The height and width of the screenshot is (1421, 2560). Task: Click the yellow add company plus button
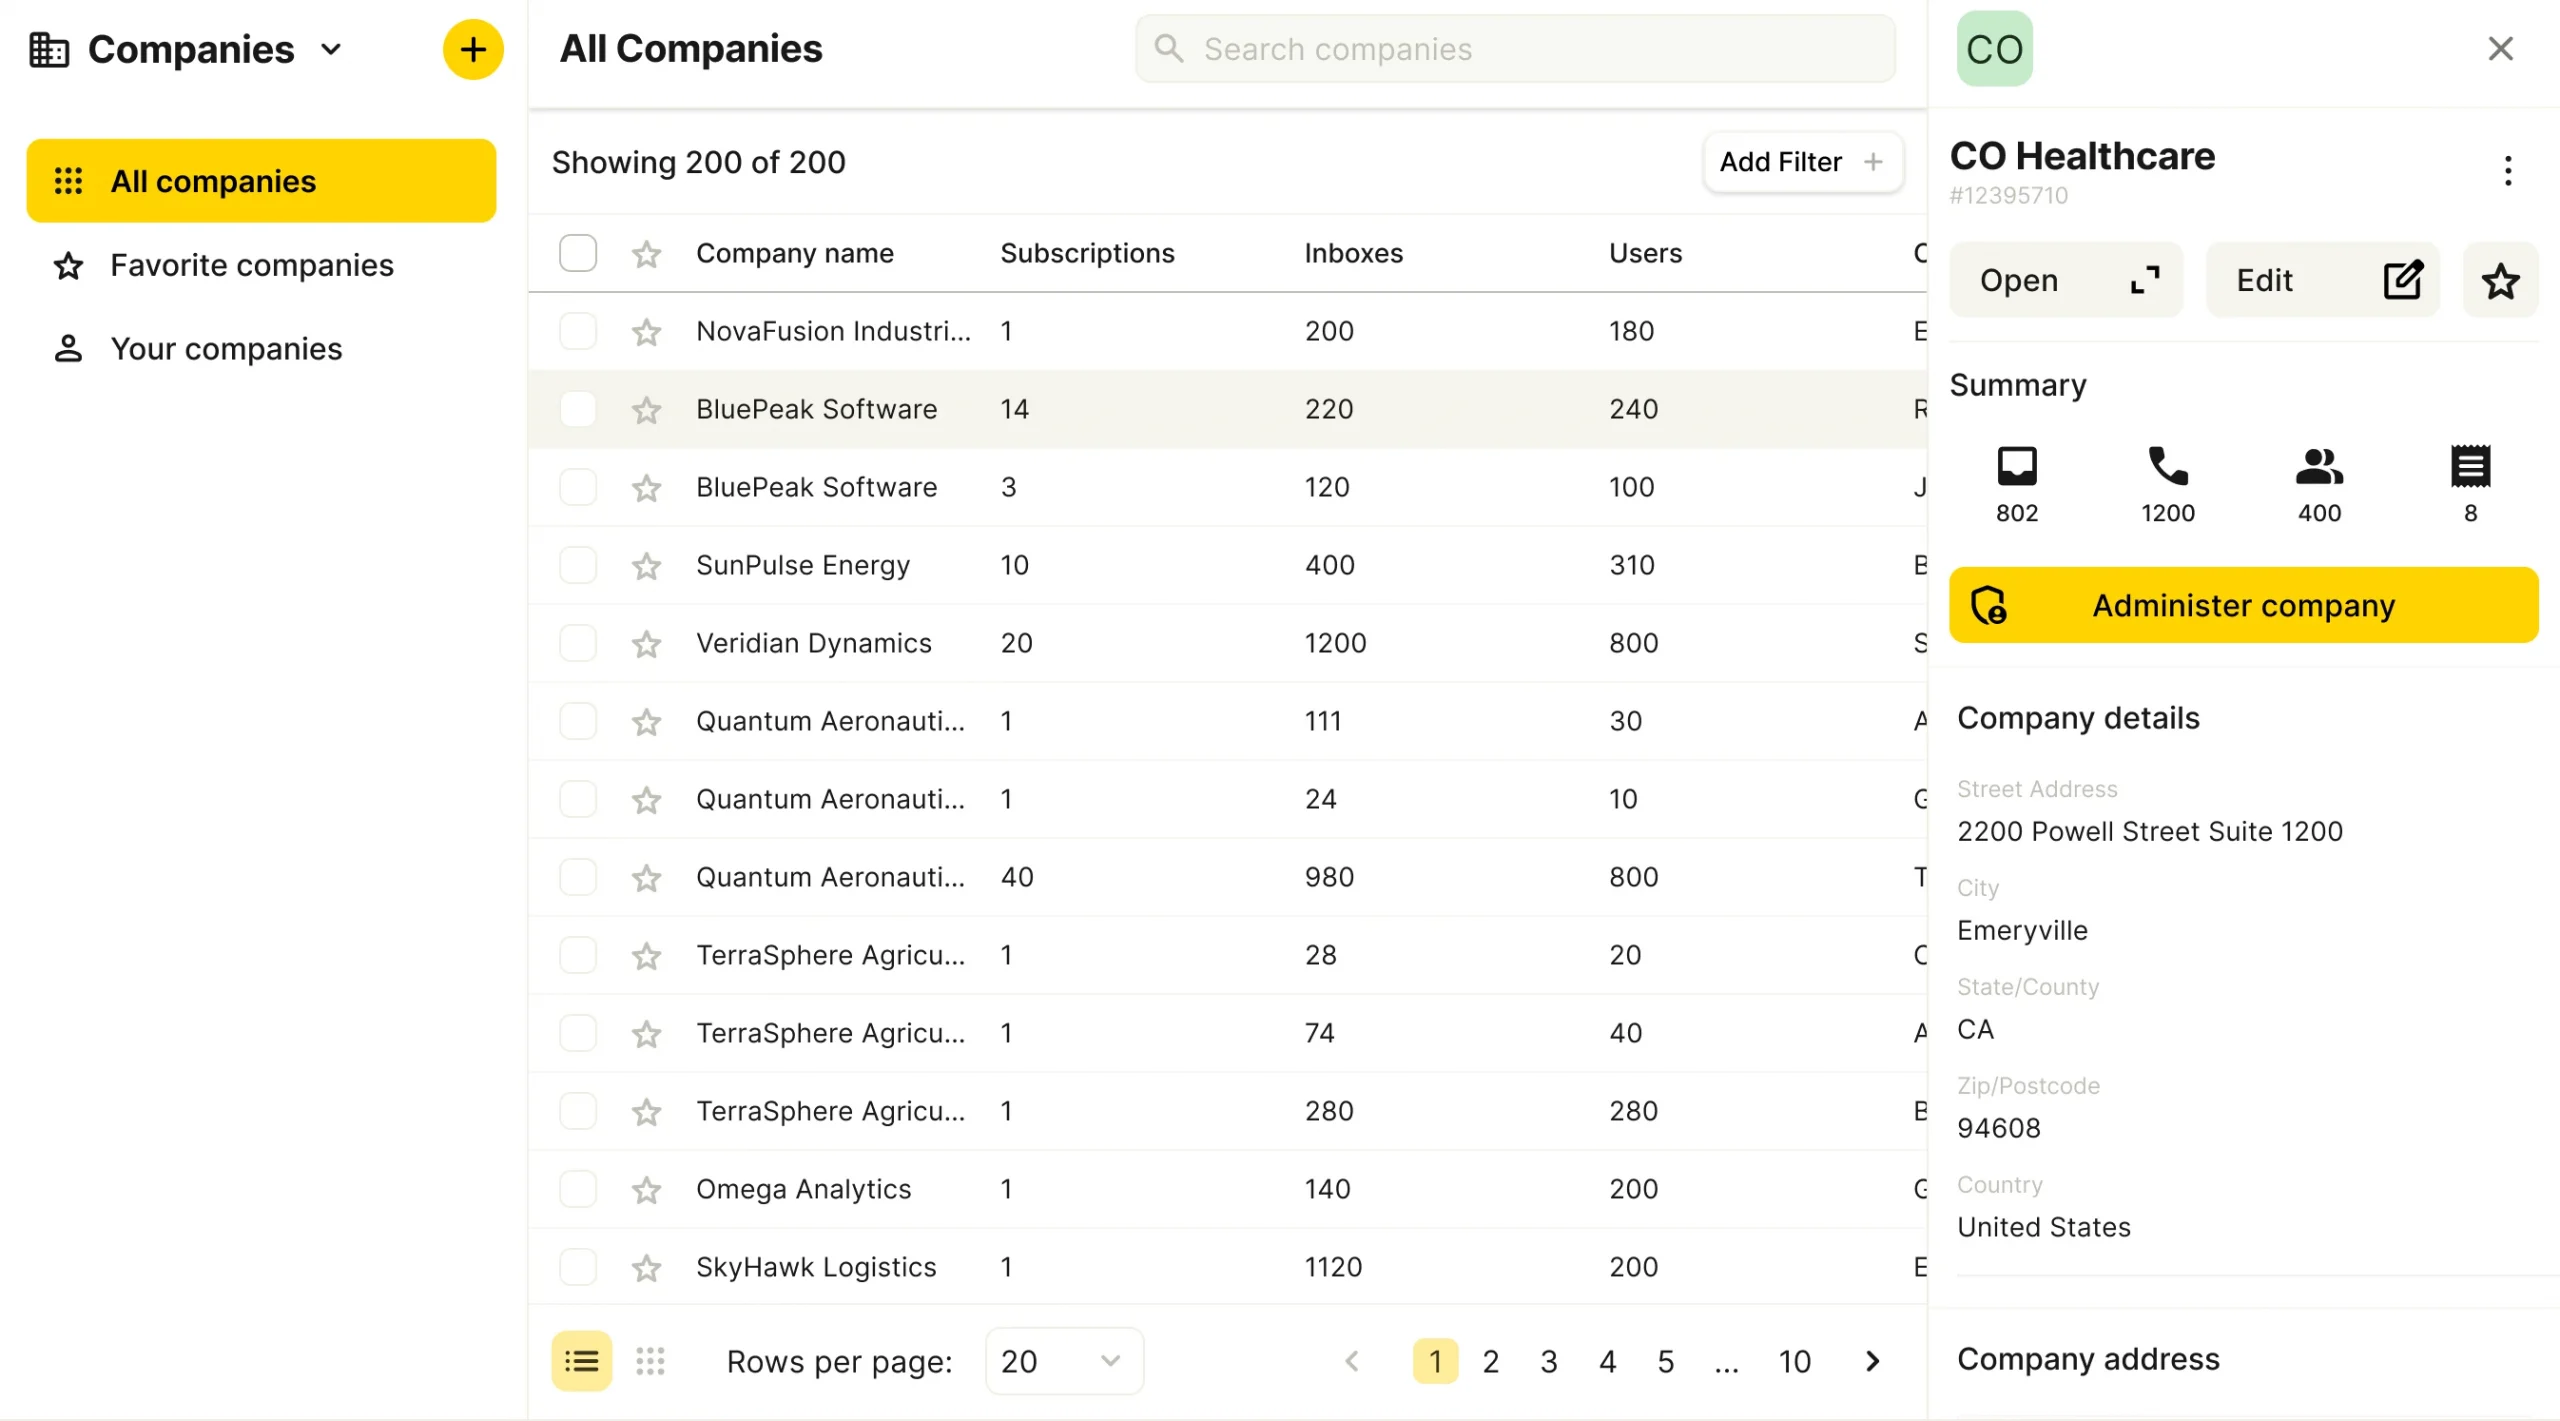(x=473, y=49)
